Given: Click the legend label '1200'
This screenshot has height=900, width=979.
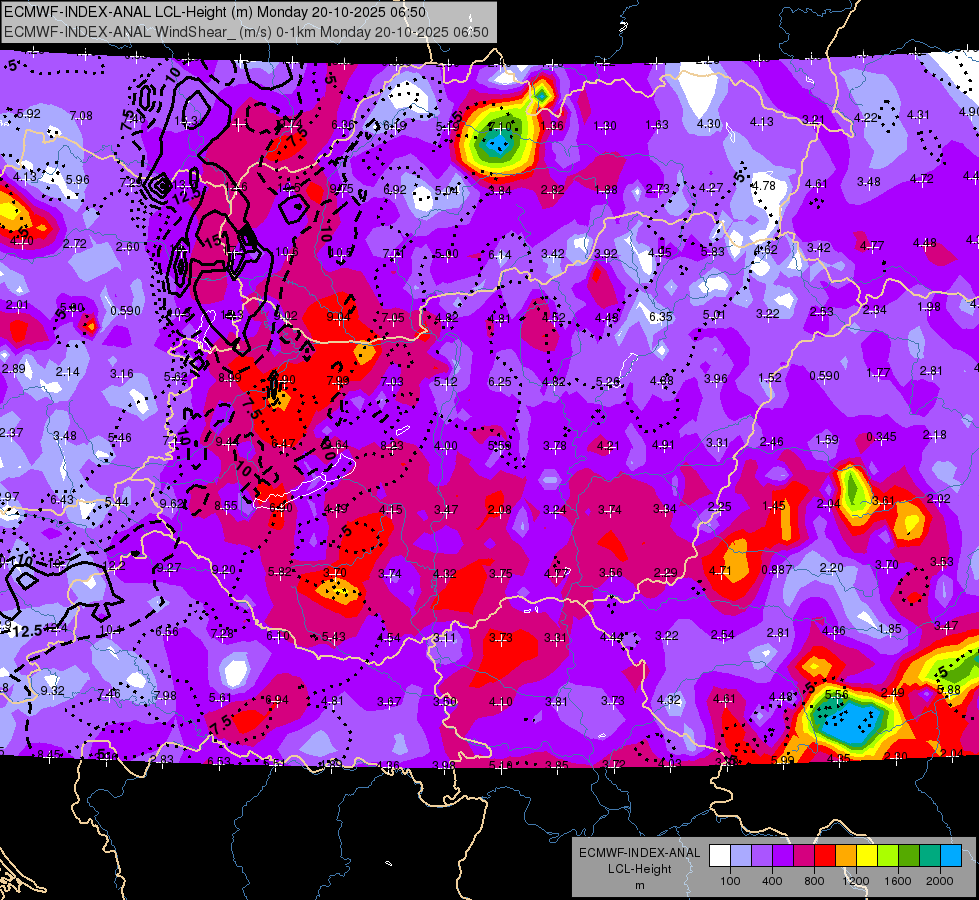Looking at the screenshot, I should pos(856,881).
